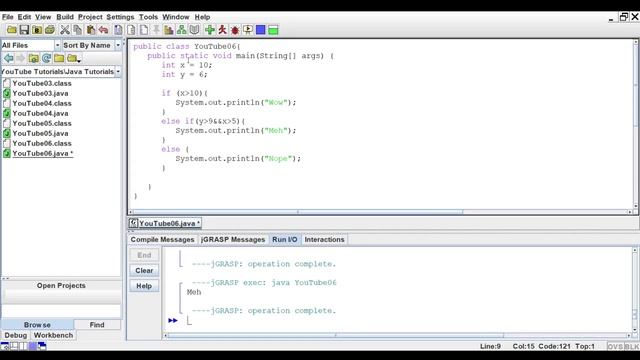Click the complexity profile bars icon

pos(169,30)
